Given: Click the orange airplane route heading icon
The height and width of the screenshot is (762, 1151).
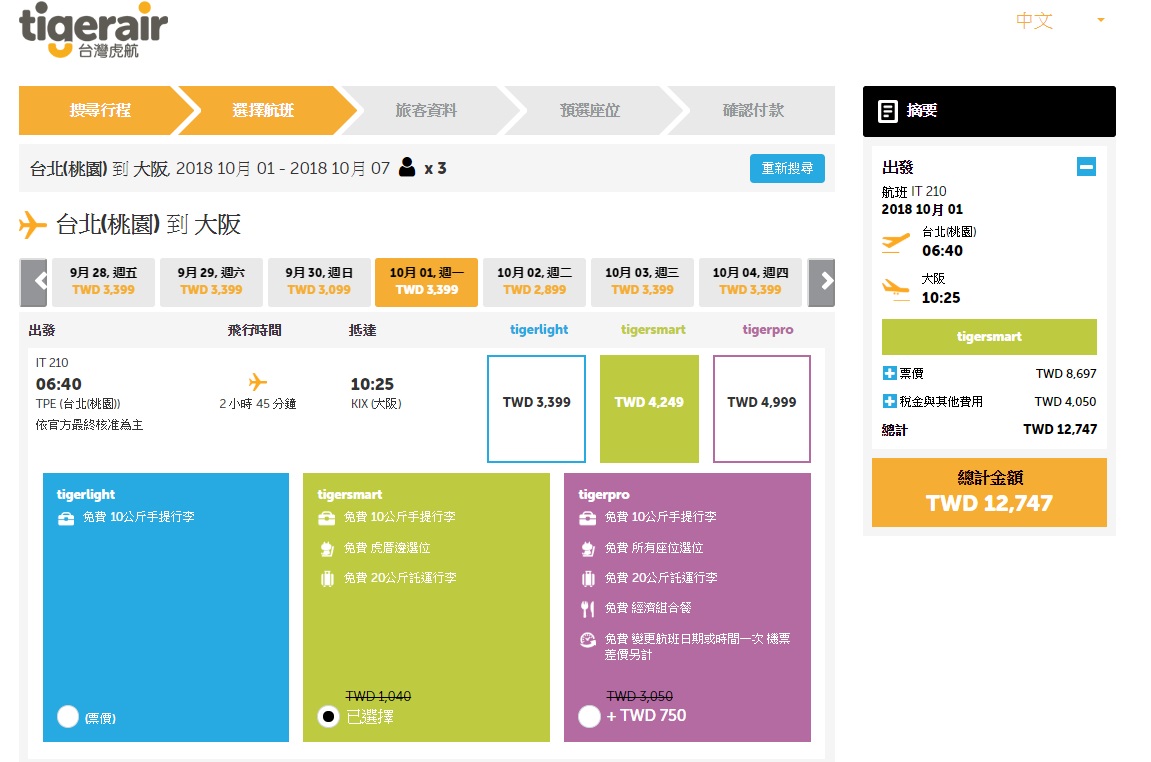Looking at the screenshot, I should coord(33,225).
